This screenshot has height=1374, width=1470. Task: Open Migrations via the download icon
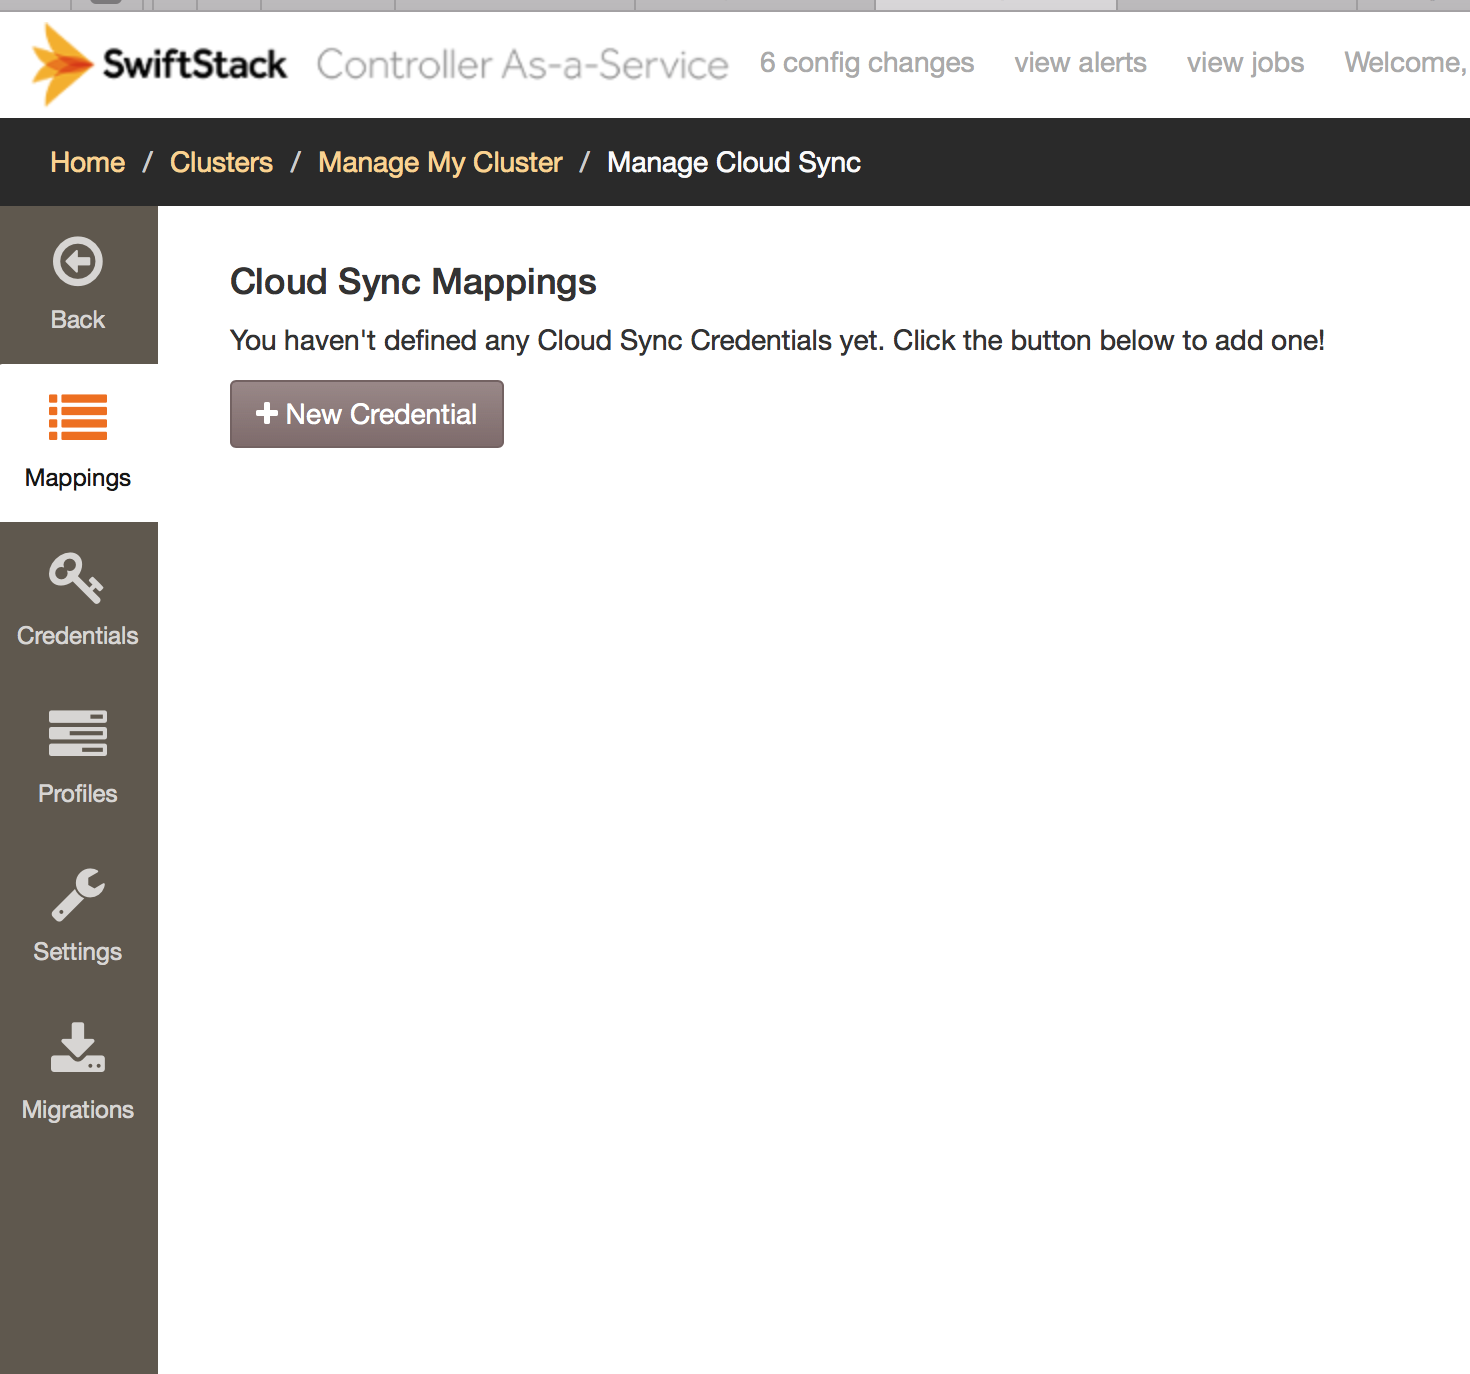(x=78, y=1048)
